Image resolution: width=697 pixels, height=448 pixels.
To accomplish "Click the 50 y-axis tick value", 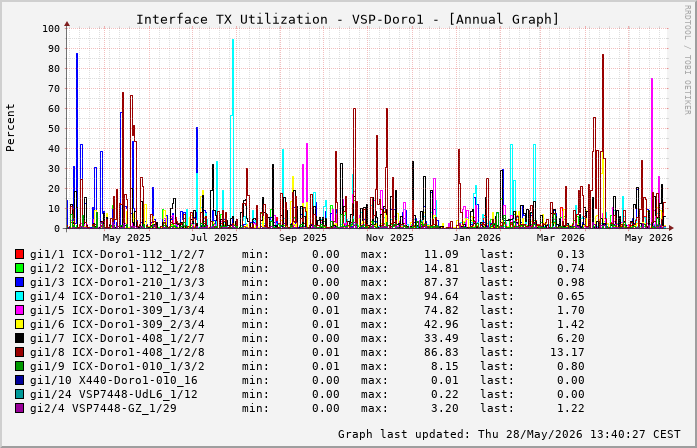I will tap(54, 128).
